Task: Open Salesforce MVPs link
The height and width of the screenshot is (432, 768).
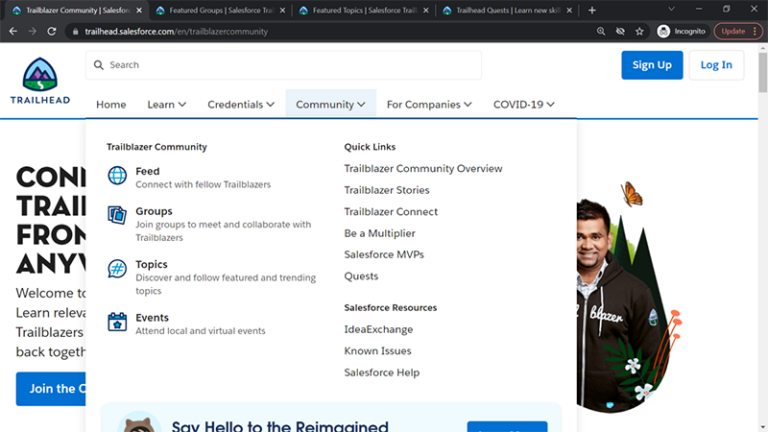Action: tap(384, 255)
